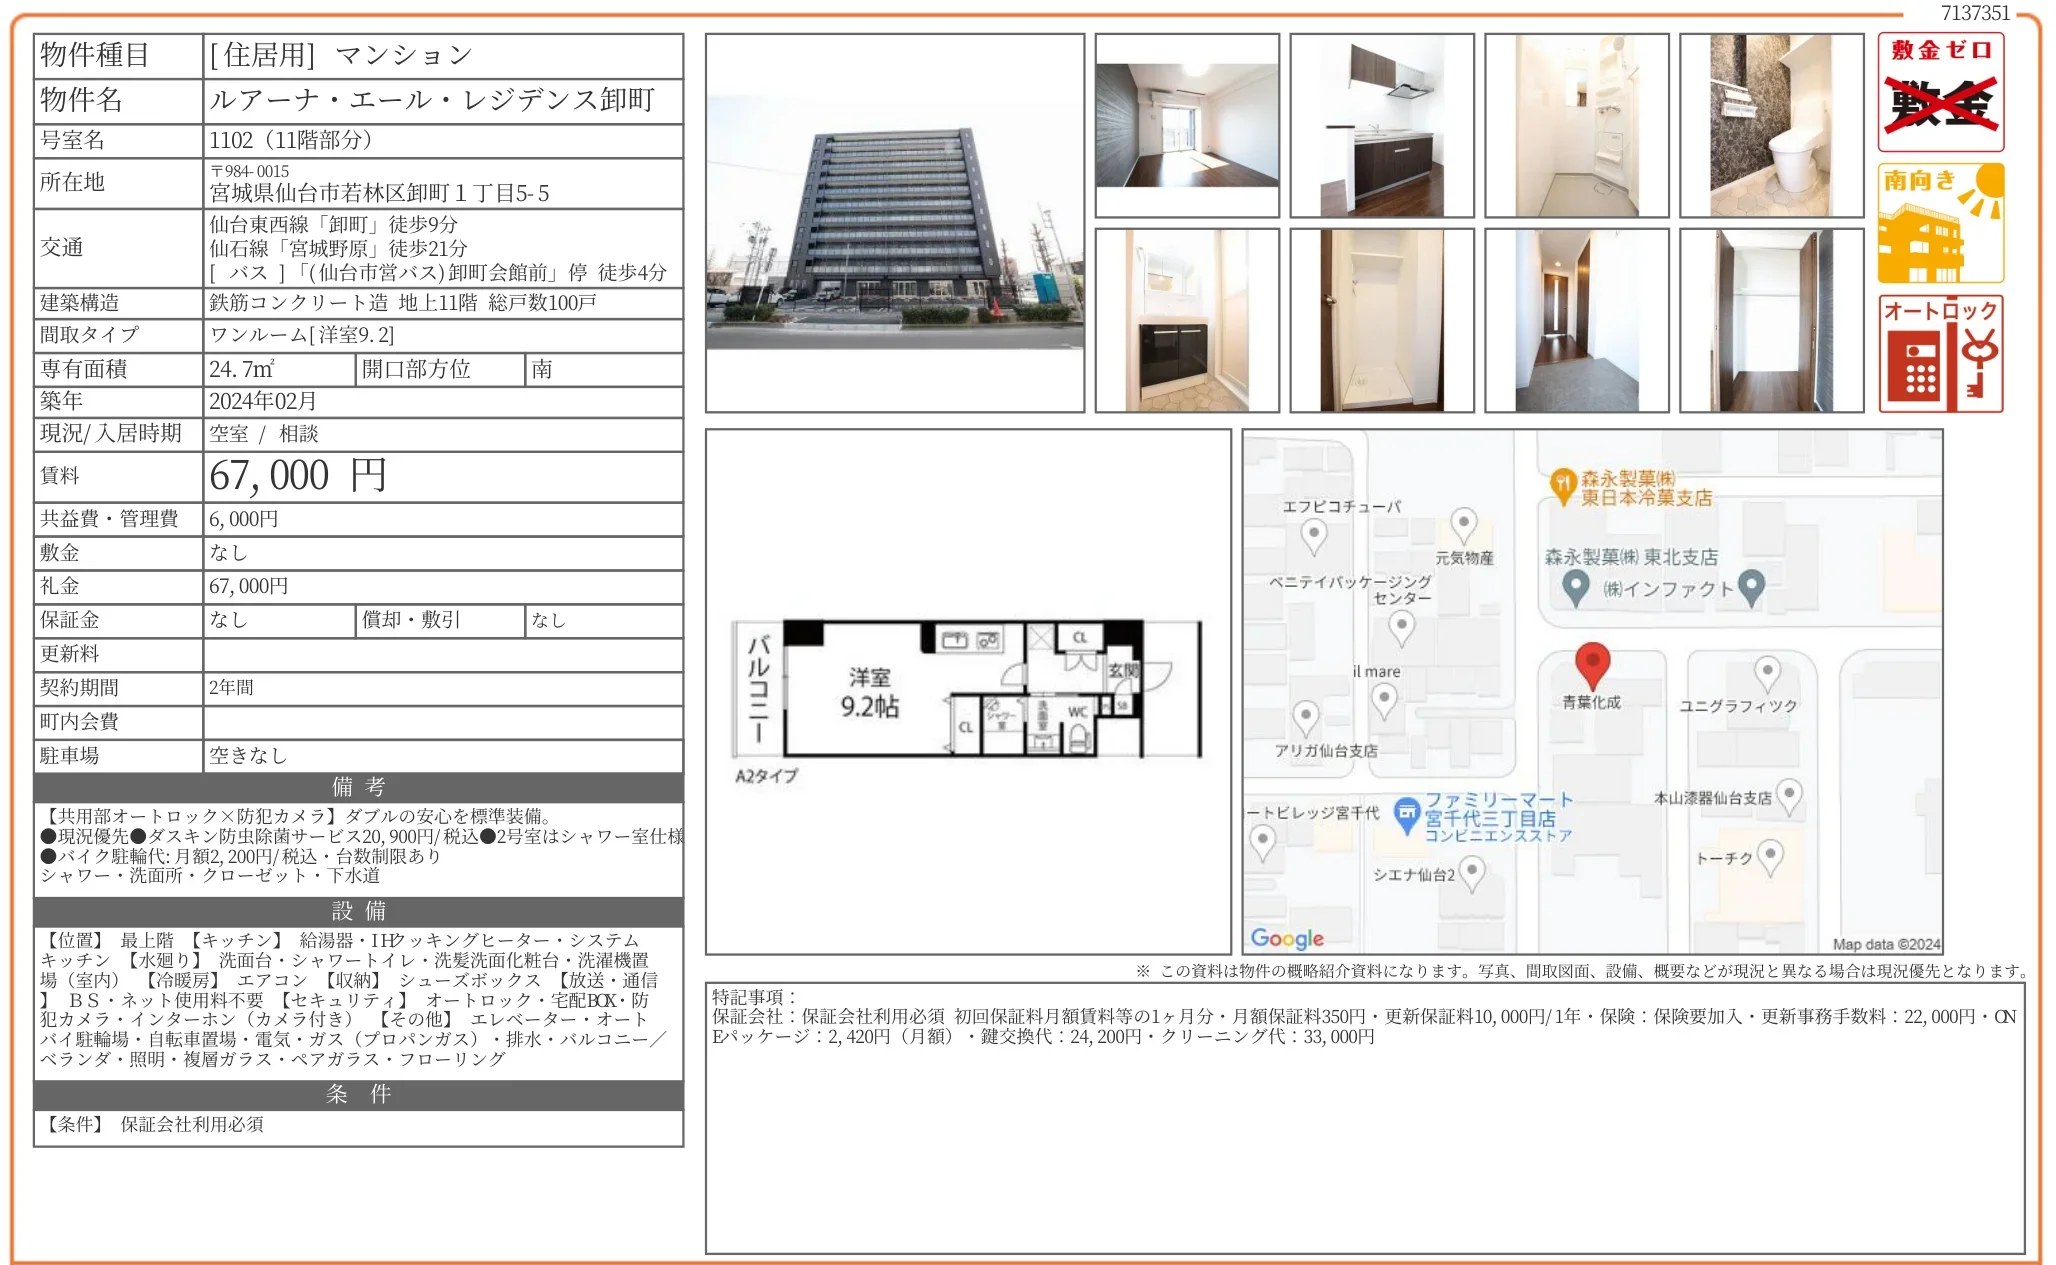
Task: Click the 築年 value 2024年02月
Action: coord(262,401)
